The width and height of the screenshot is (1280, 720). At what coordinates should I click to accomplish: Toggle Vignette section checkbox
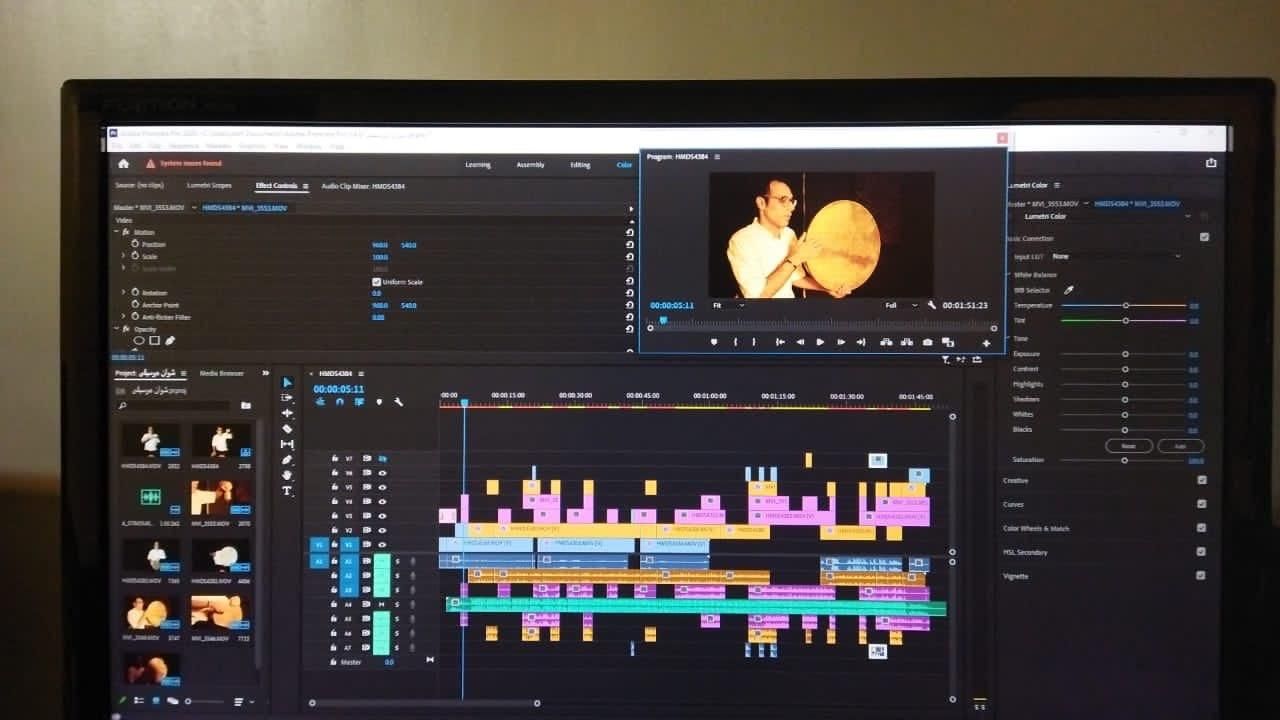1202,575
